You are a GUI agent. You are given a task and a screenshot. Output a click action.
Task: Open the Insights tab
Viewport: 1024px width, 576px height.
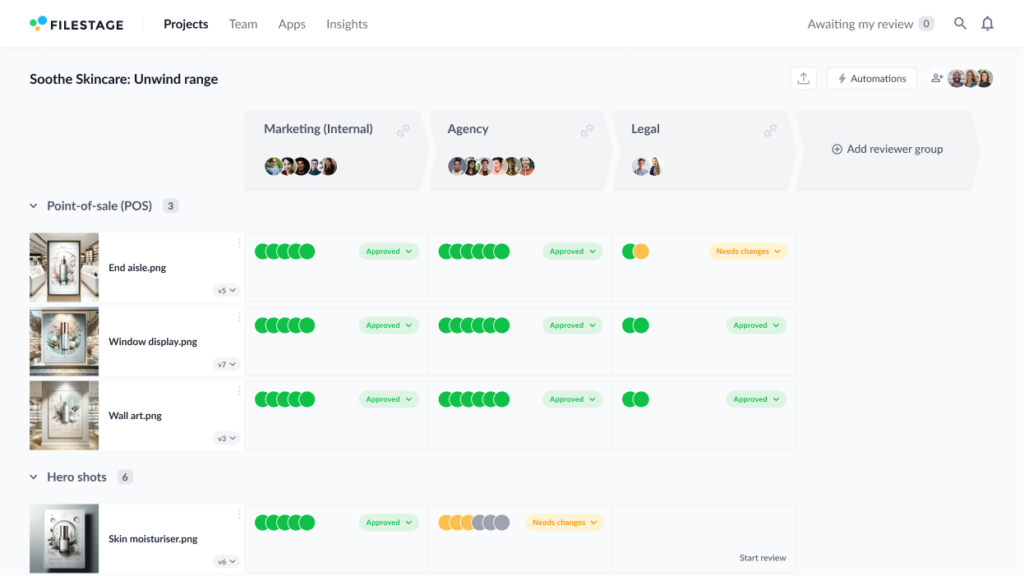[x=347, y=24]
